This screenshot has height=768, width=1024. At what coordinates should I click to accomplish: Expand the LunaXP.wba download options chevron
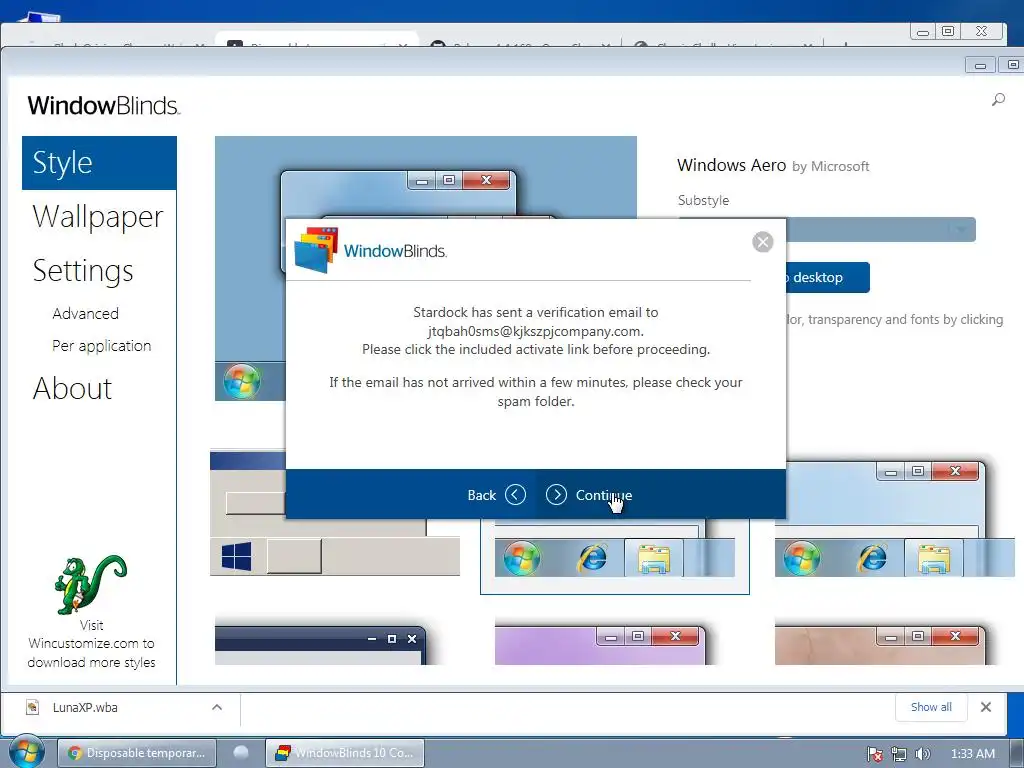[217, 707]
